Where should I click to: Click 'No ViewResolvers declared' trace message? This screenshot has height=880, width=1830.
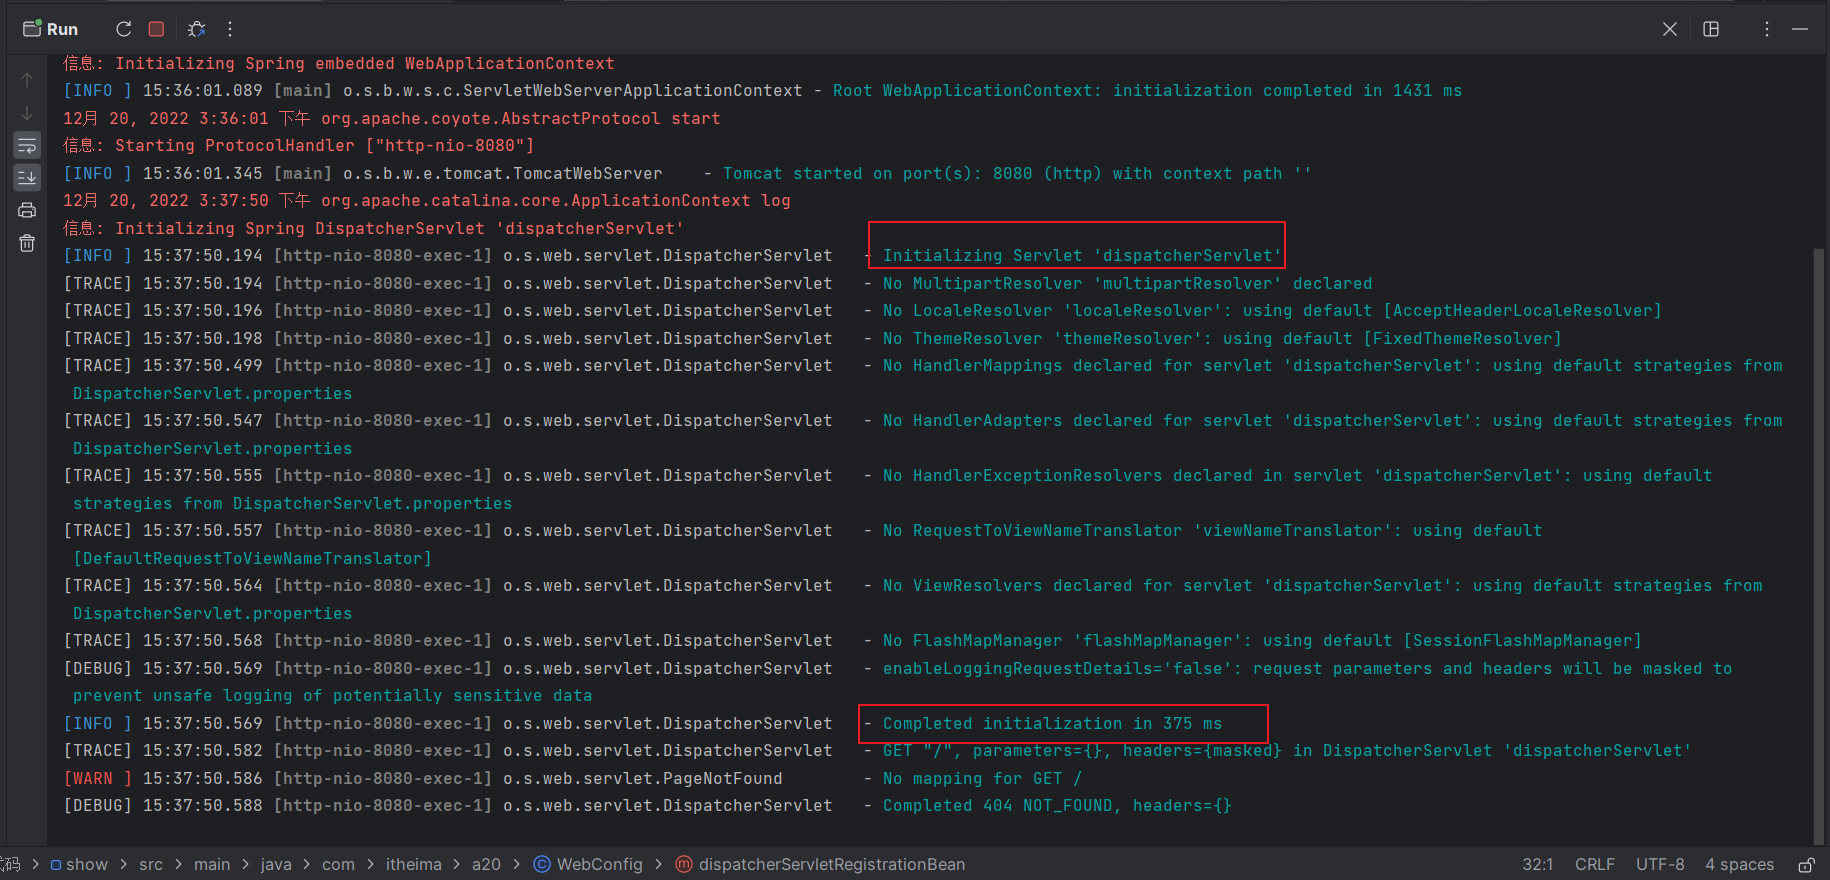click(x=1322, y=585)
